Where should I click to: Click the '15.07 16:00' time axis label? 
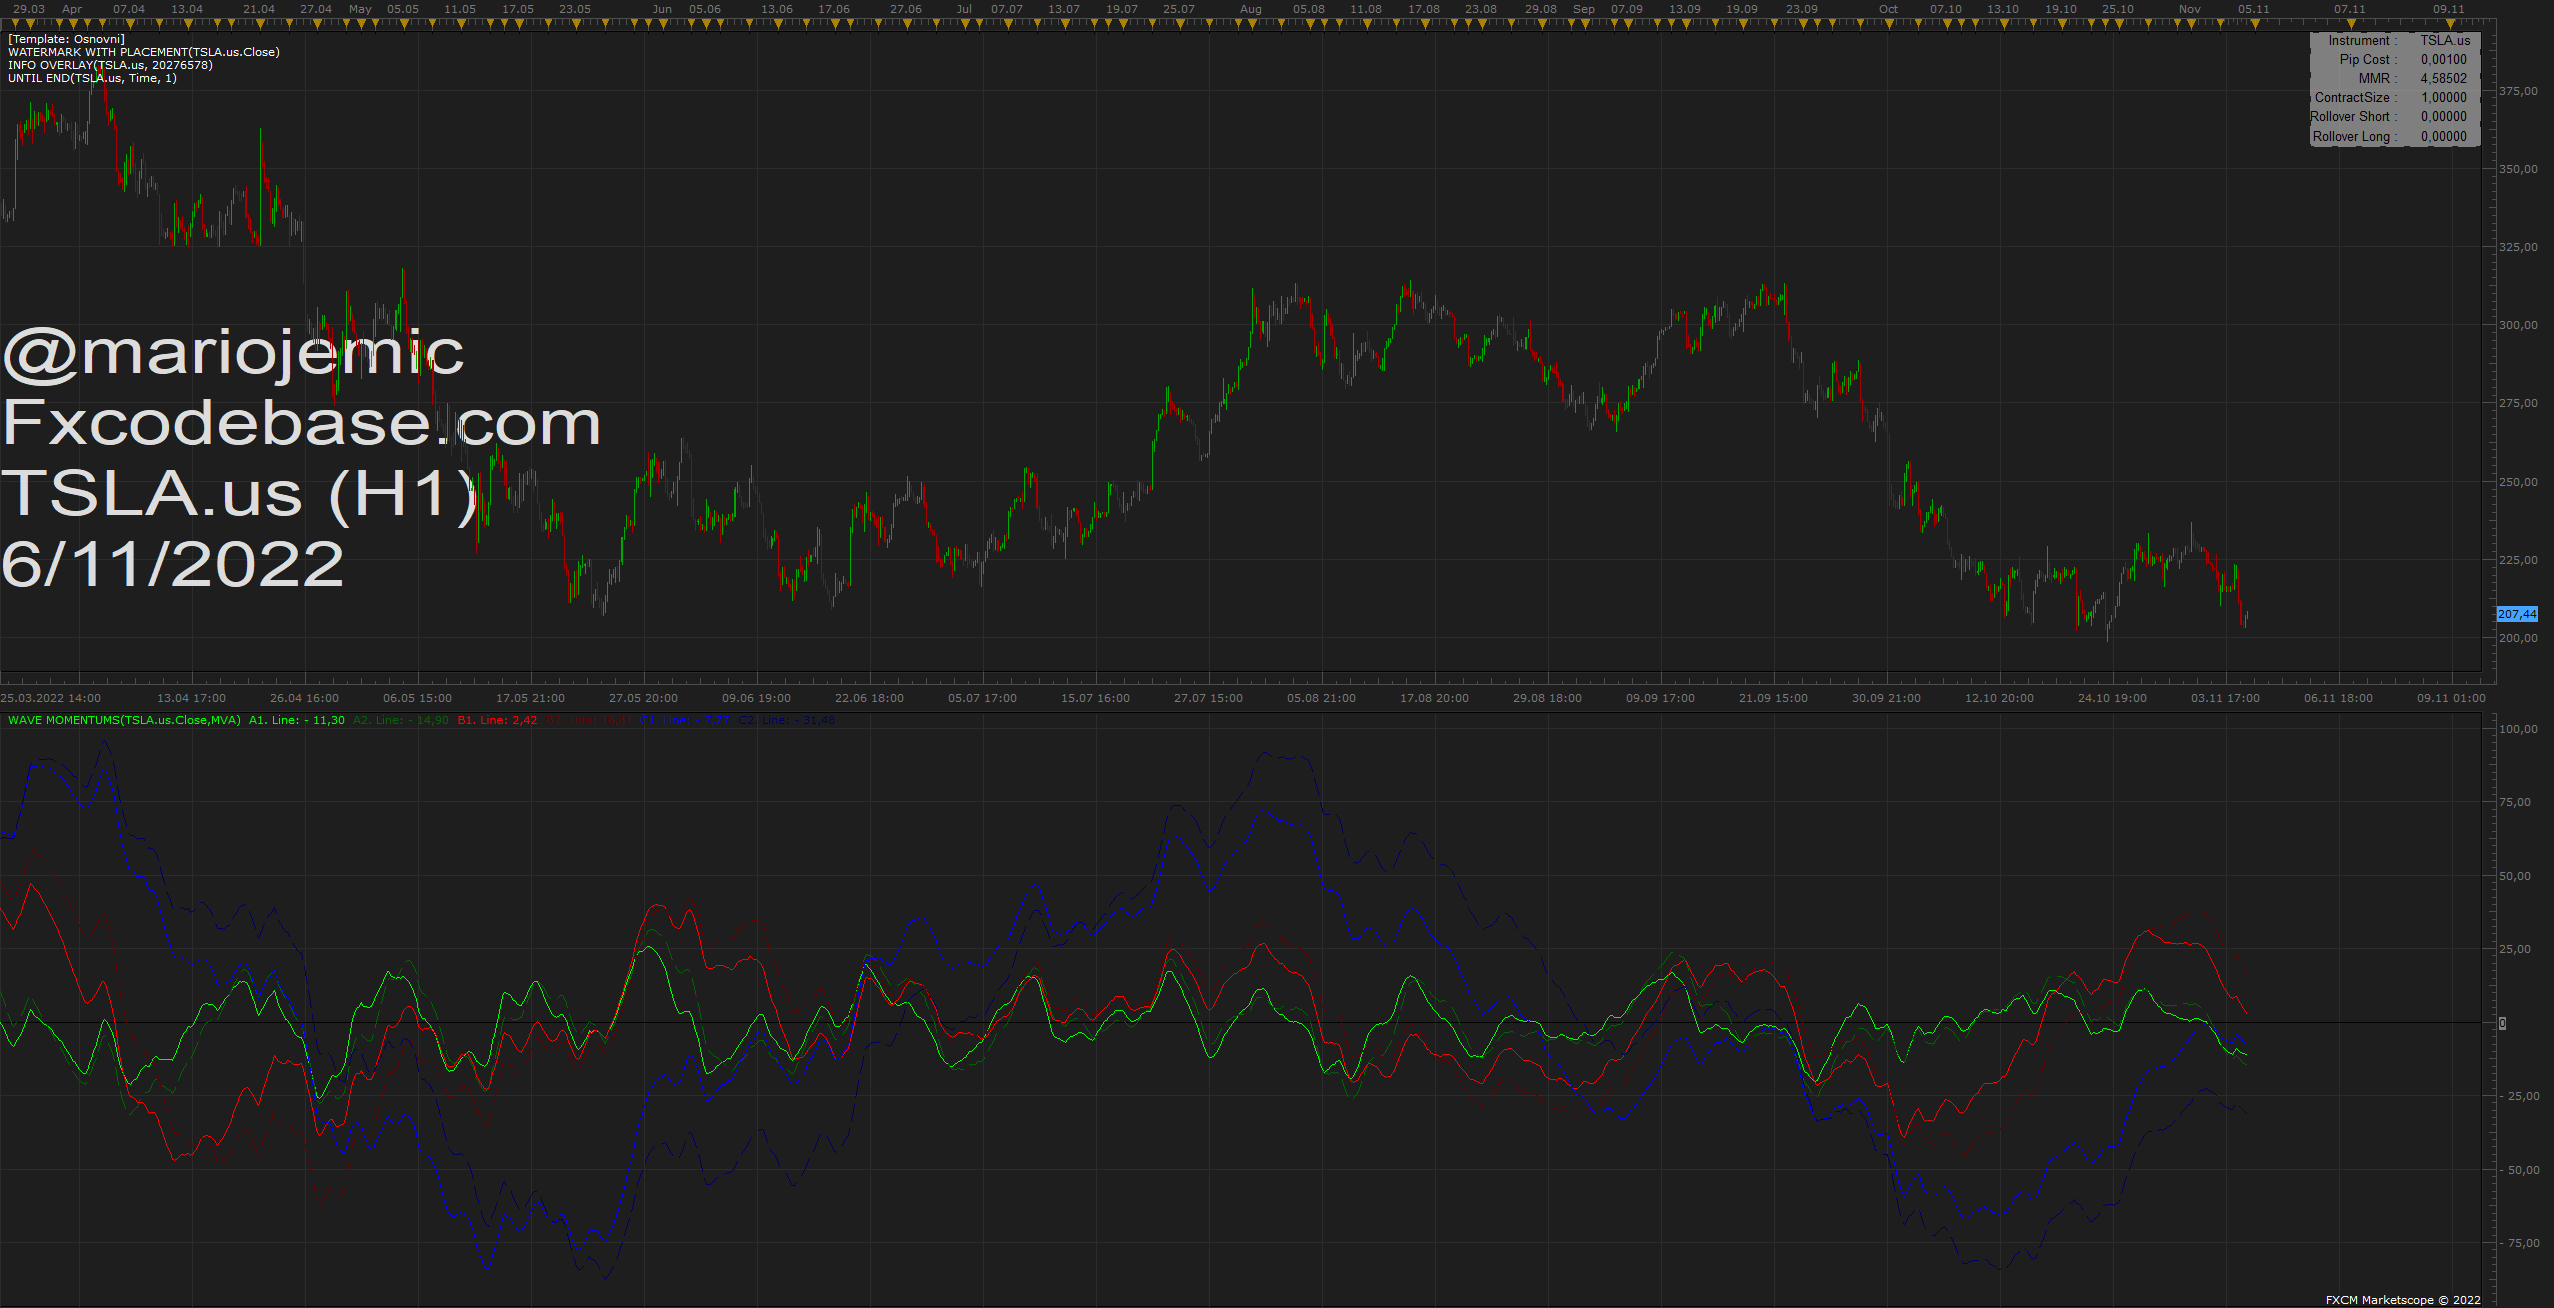(1095, 698)
